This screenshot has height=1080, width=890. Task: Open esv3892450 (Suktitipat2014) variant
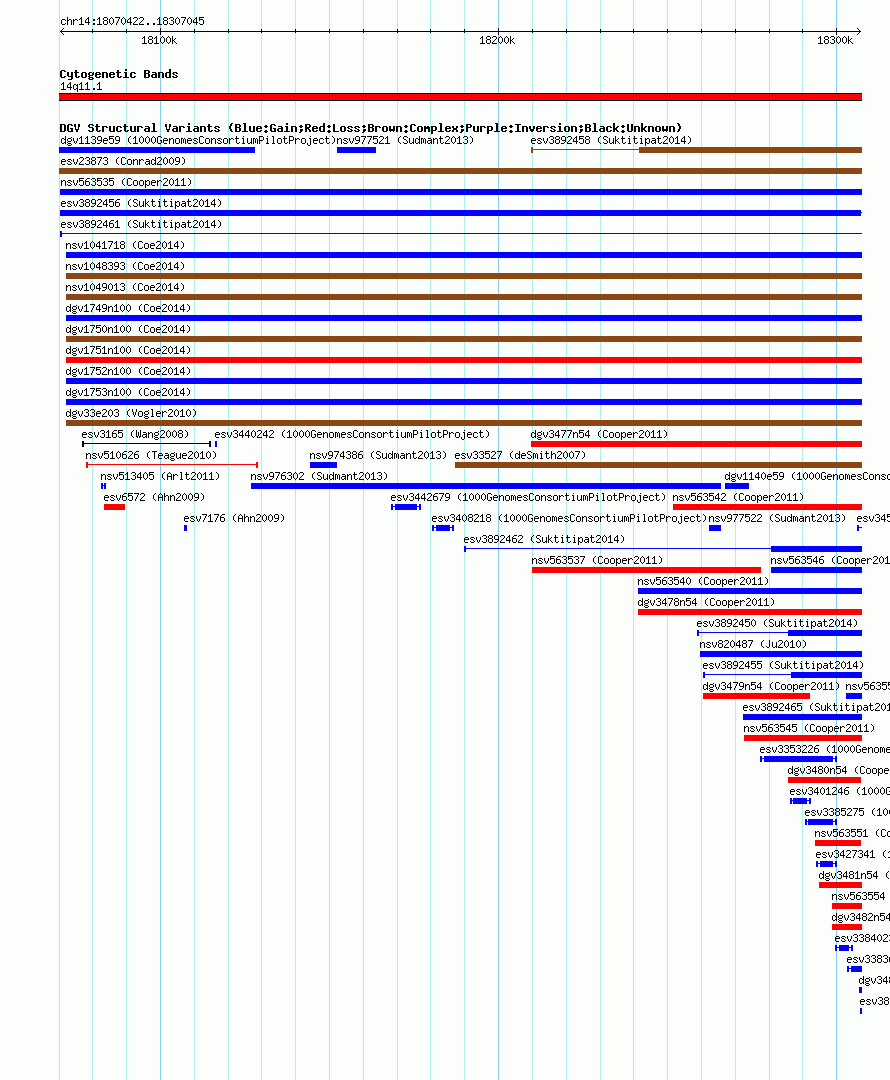(778, 623)
